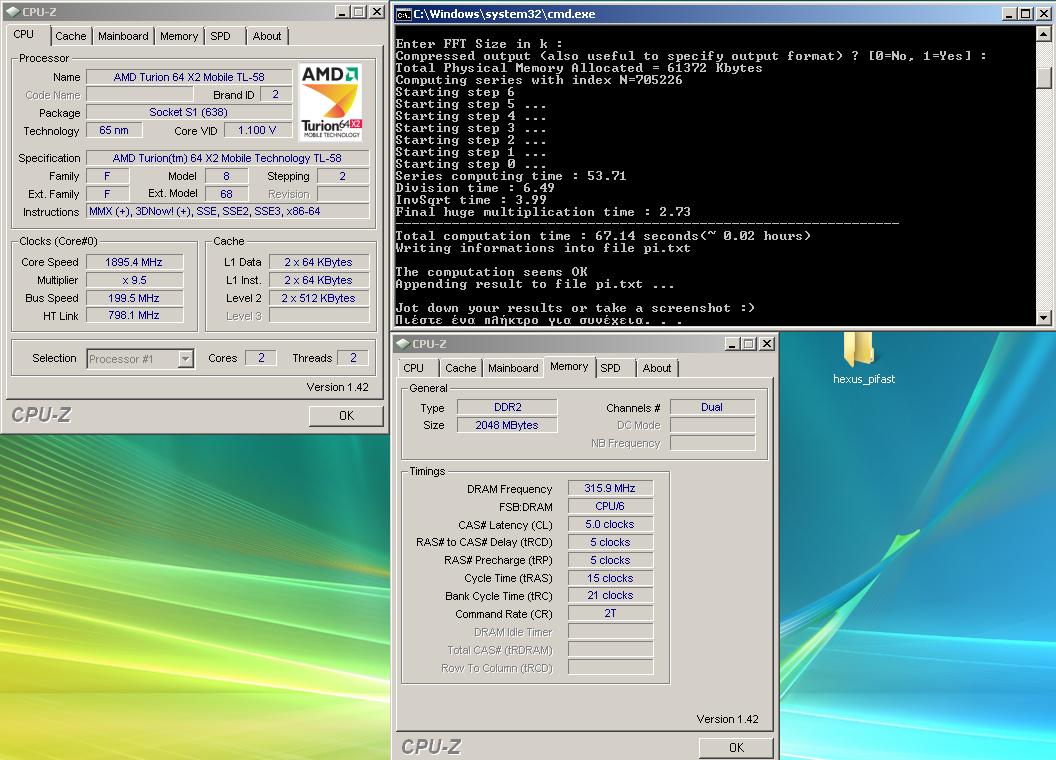Click the Specification field value
The height and width of the screenshot is (760, 1056).
[228, 158]
